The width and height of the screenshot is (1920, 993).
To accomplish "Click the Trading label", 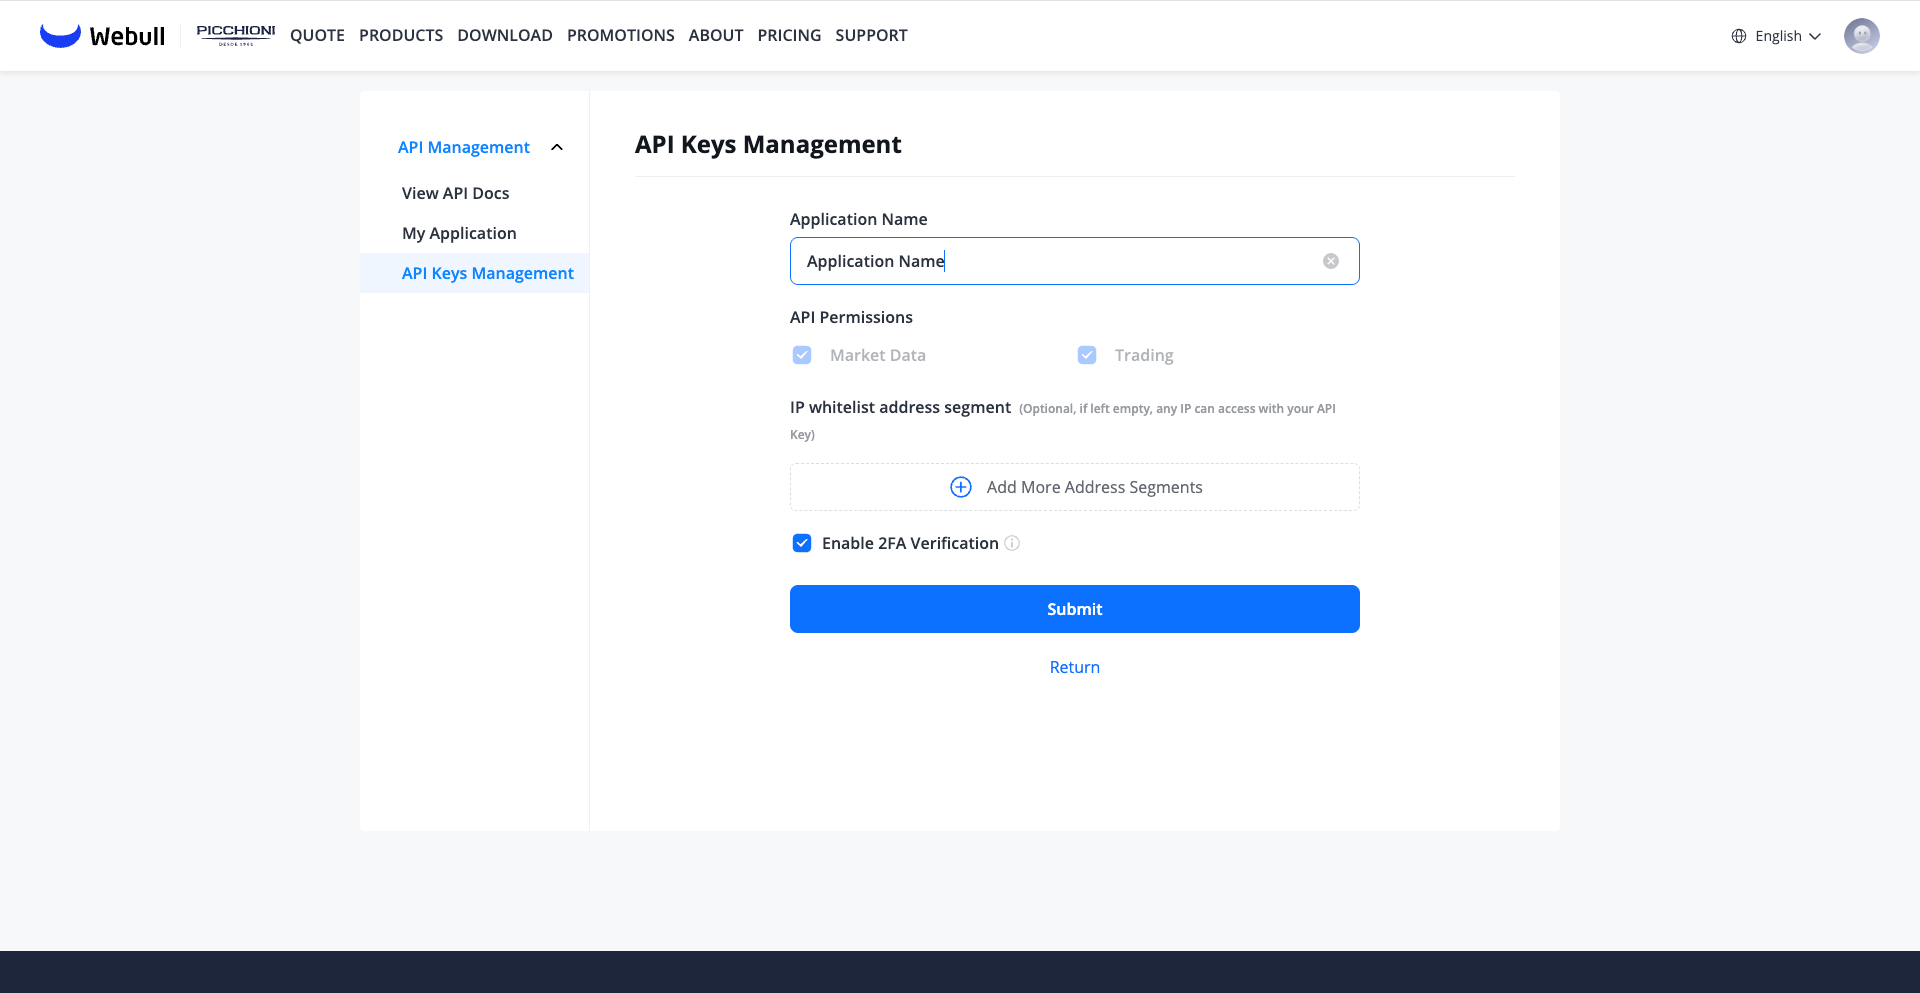I will tap(1144, 355).
